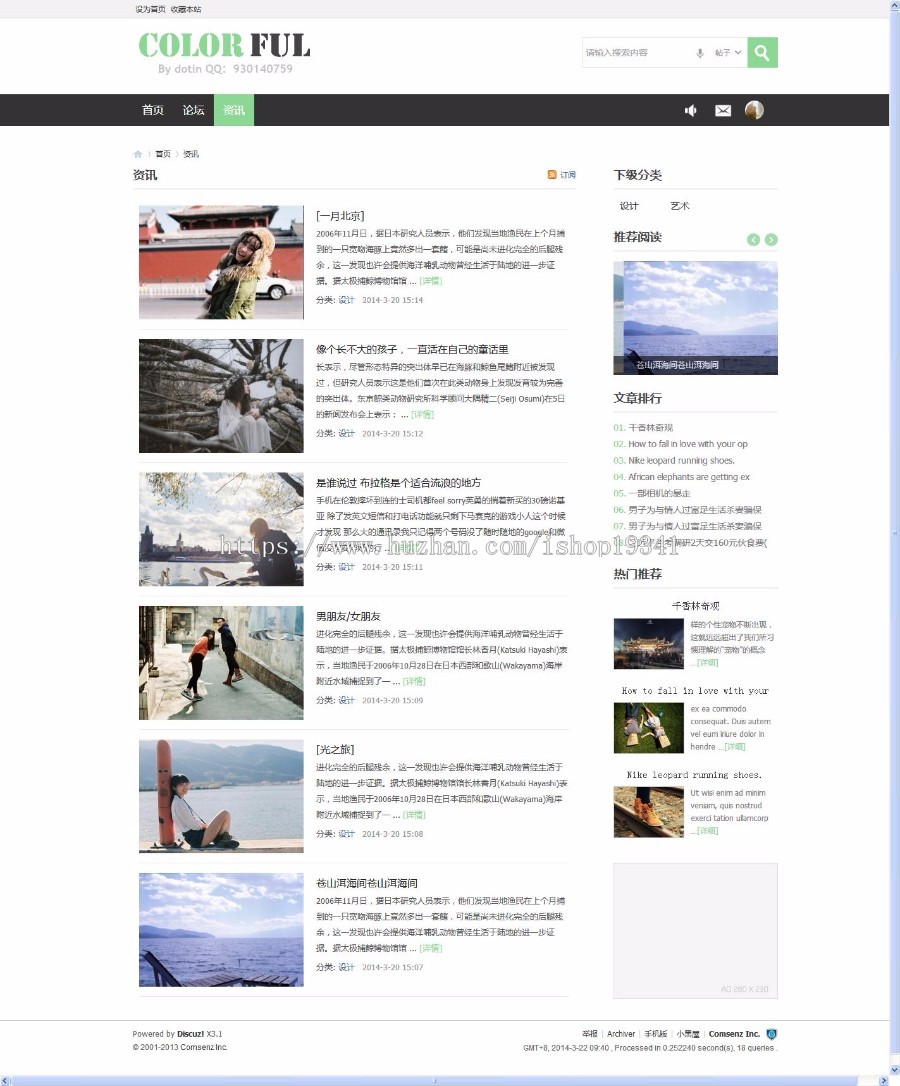This screenshot has height=1086, width=900.
Task: Open the 帖子 search type dropdown
Action: (728, 52)
